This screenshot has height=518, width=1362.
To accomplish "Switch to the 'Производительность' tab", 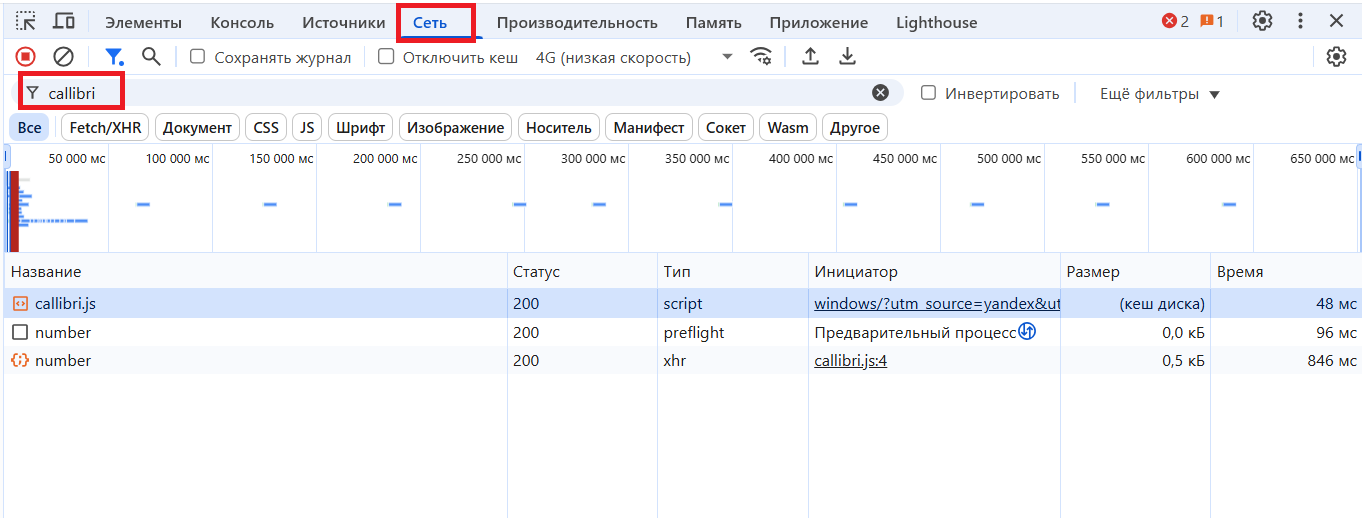I will click(577, 22).
